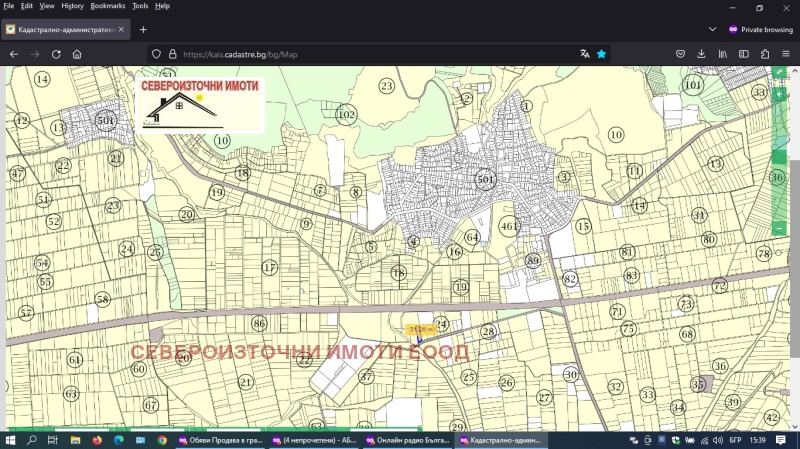The height and width of the screenshot is (449, 800).
Task: Open network status in system tray
Action: [705, 440]
